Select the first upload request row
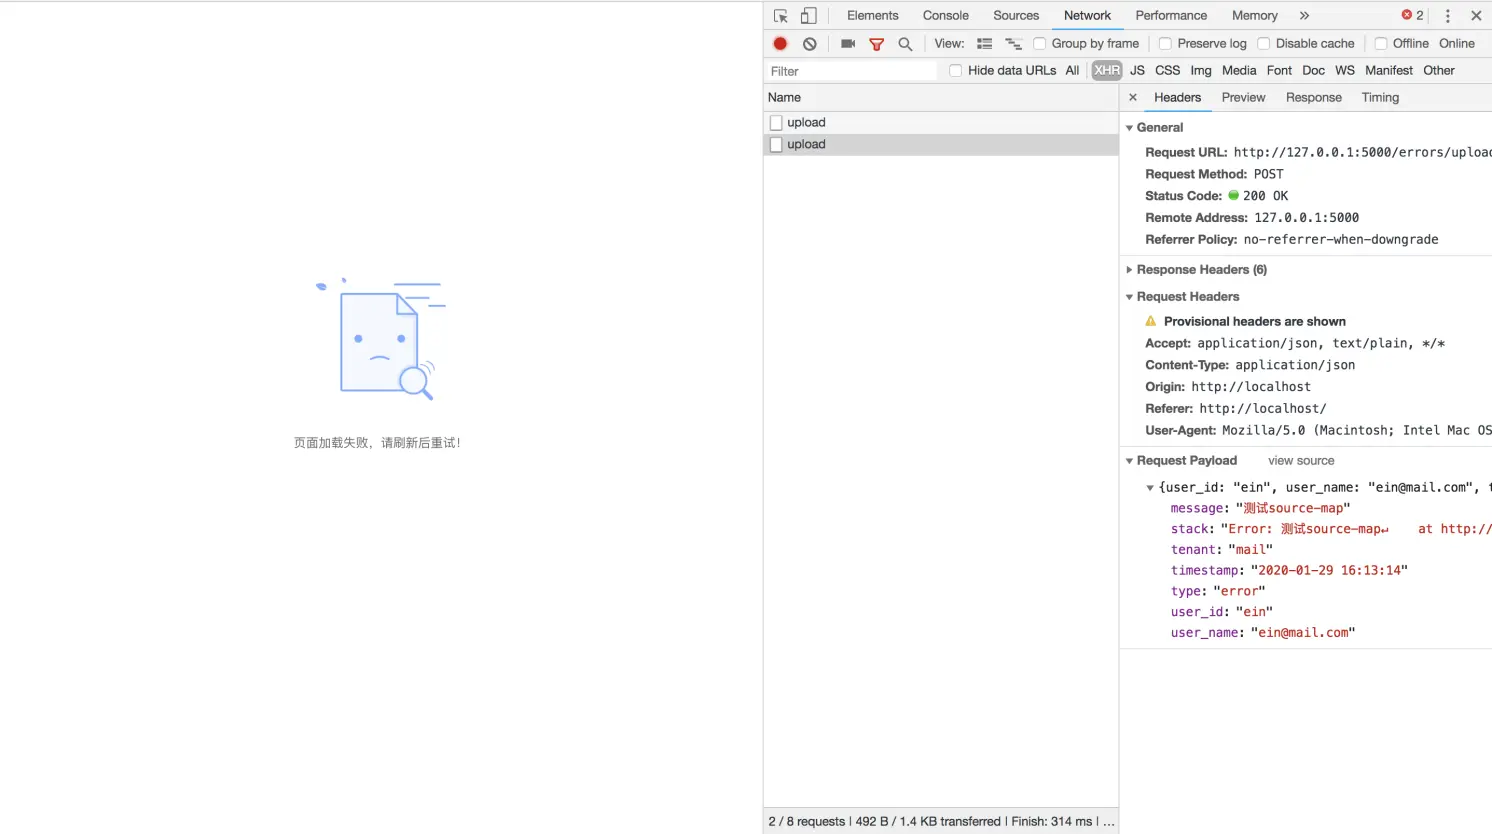Image resolution: width=1492 pixels, height=834 pixels. 941,123
